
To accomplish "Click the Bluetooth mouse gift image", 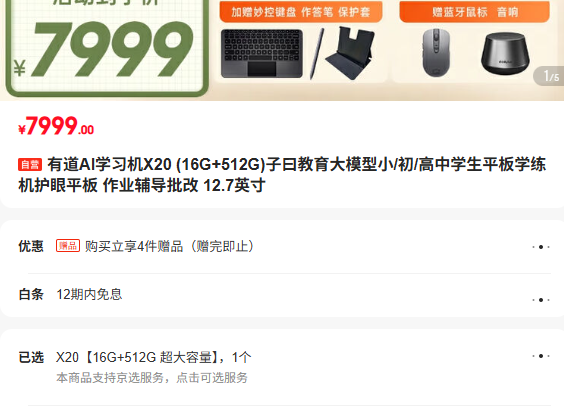I will tap(436, 53).
